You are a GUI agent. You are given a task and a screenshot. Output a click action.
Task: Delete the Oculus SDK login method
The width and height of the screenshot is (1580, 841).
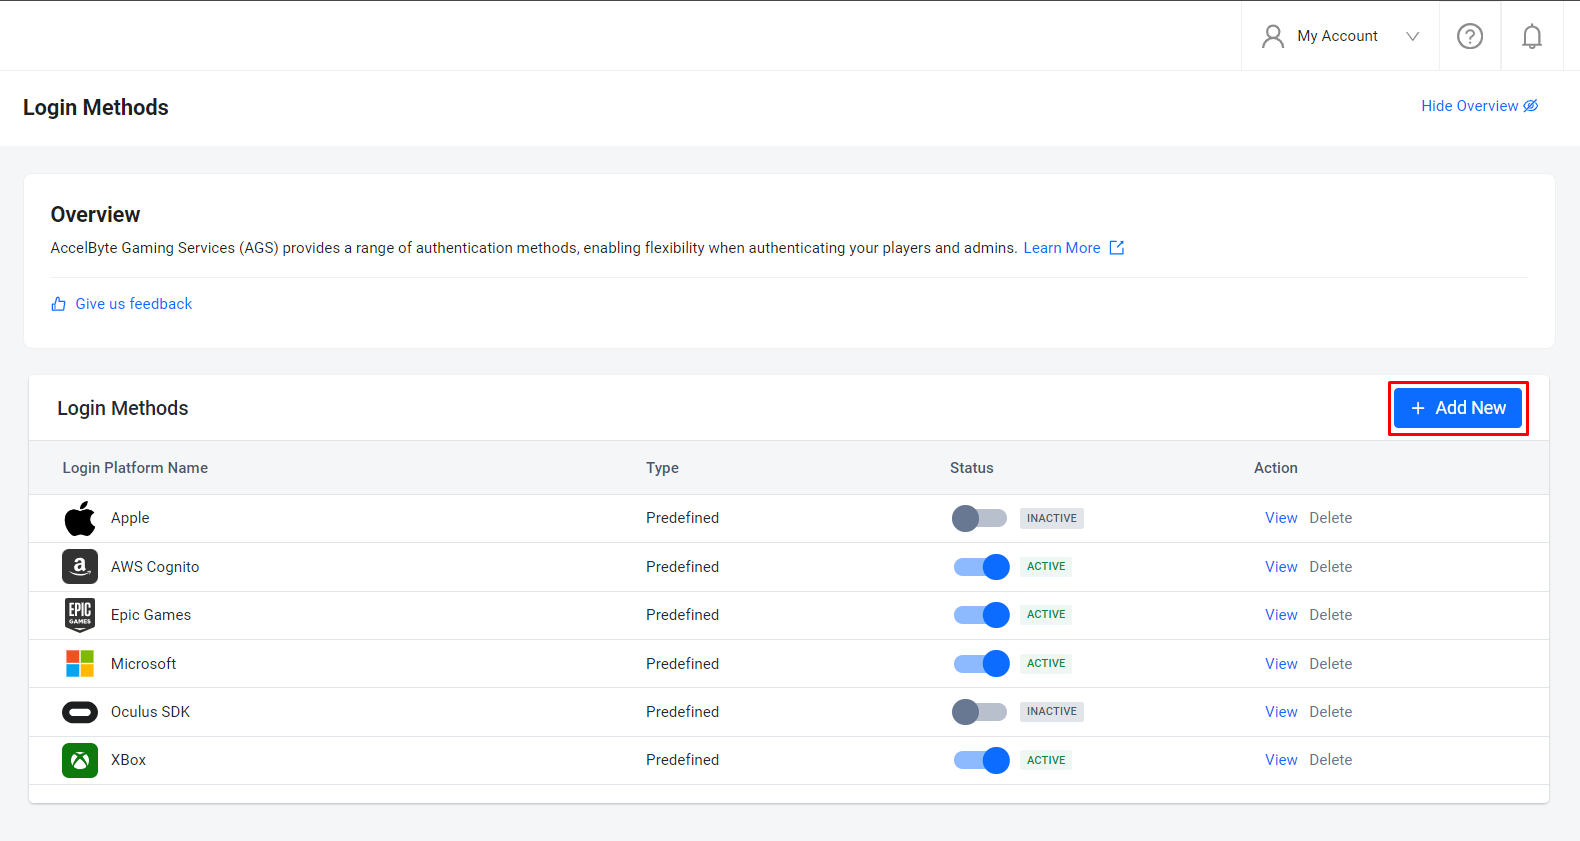pos(1331,712)
